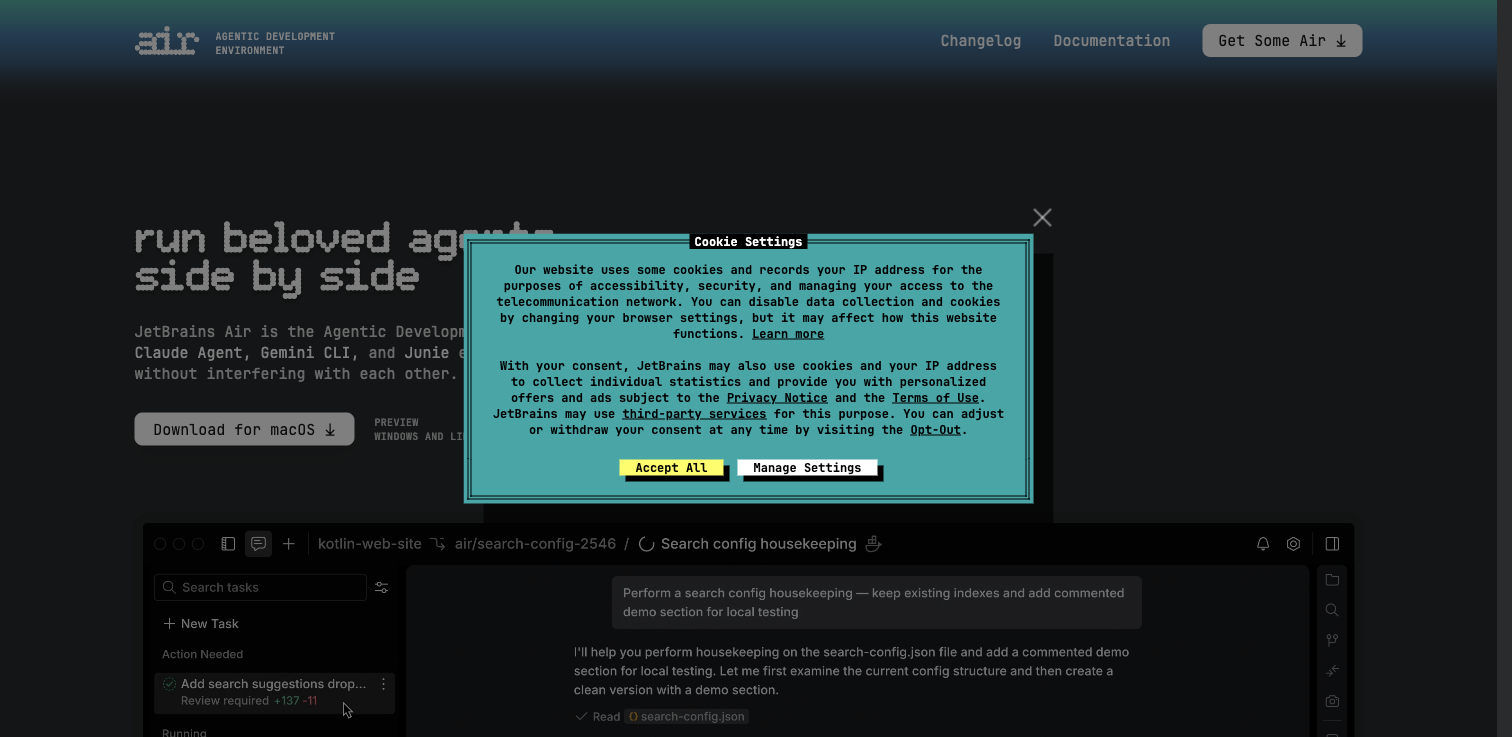Click the branch icon before air/search-config-2546
The image size is (1512, 737).
pos(437,544)
